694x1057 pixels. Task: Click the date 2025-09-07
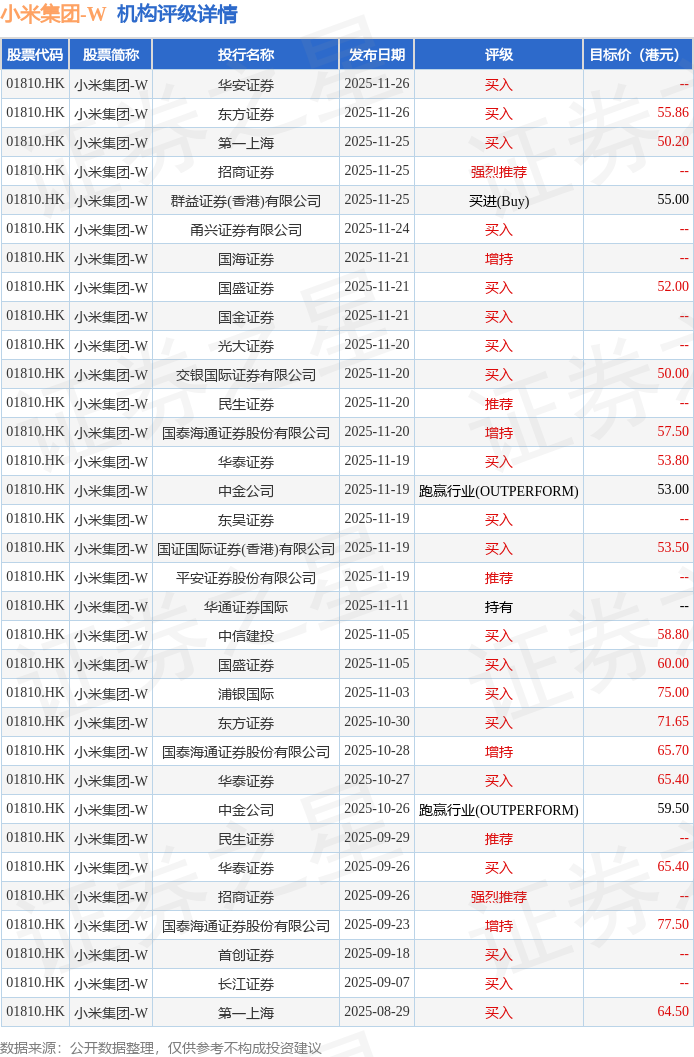377,982
